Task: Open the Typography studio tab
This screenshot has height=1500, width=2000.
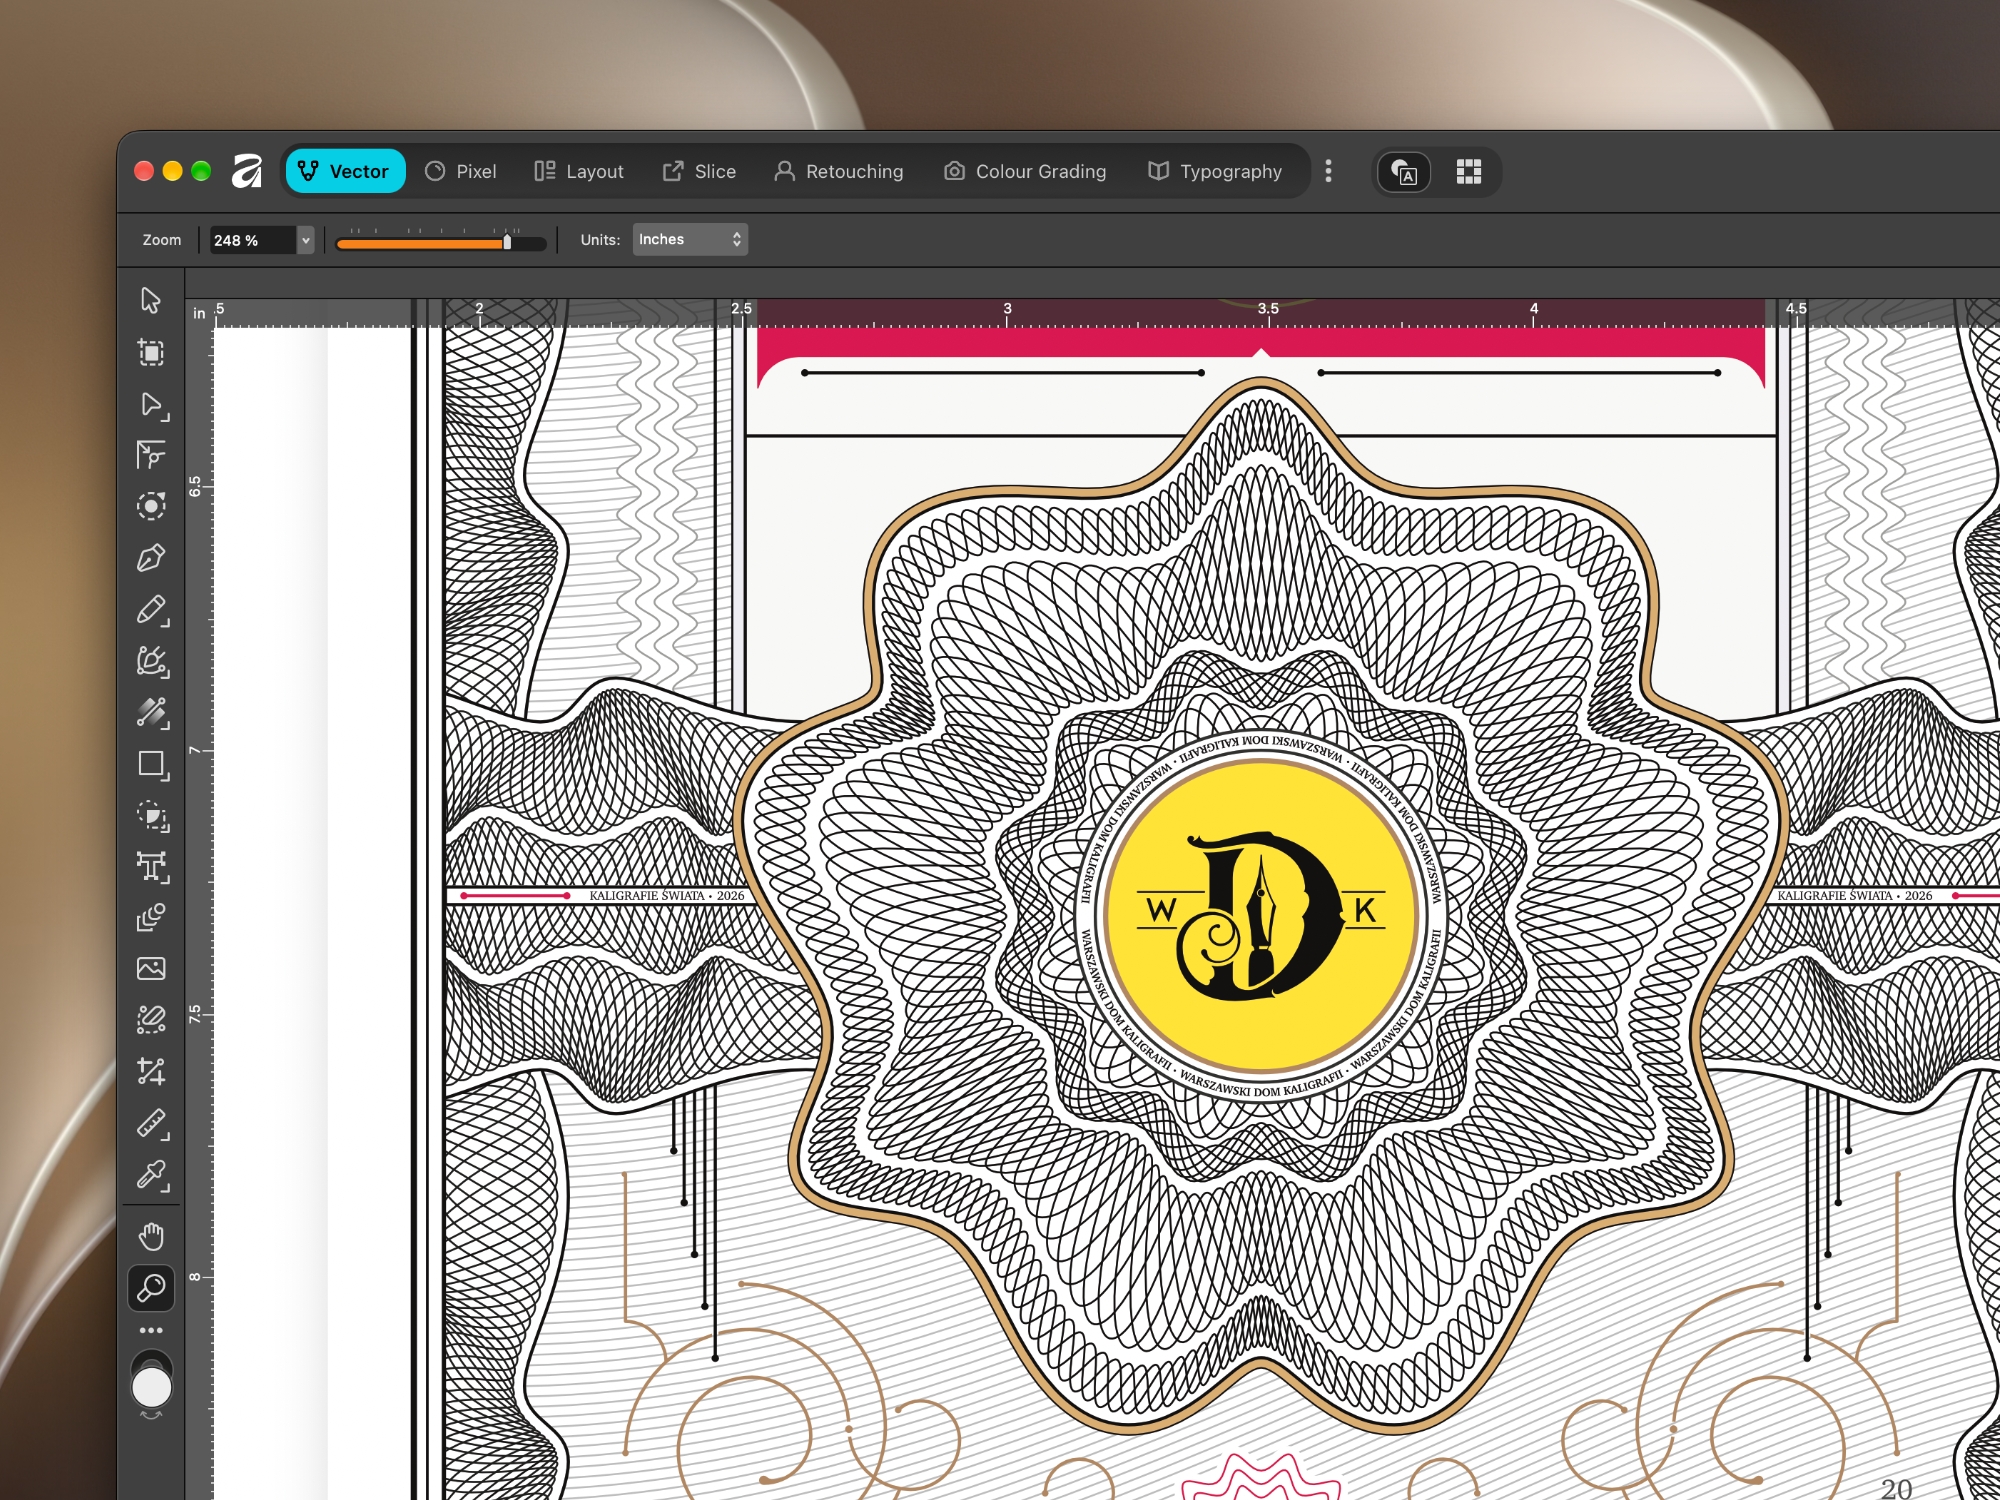Action: (x=1215, y=171)
